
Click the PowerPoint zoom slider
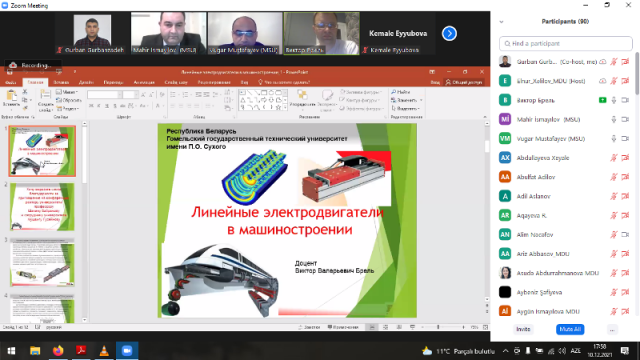tap(442, 327)
